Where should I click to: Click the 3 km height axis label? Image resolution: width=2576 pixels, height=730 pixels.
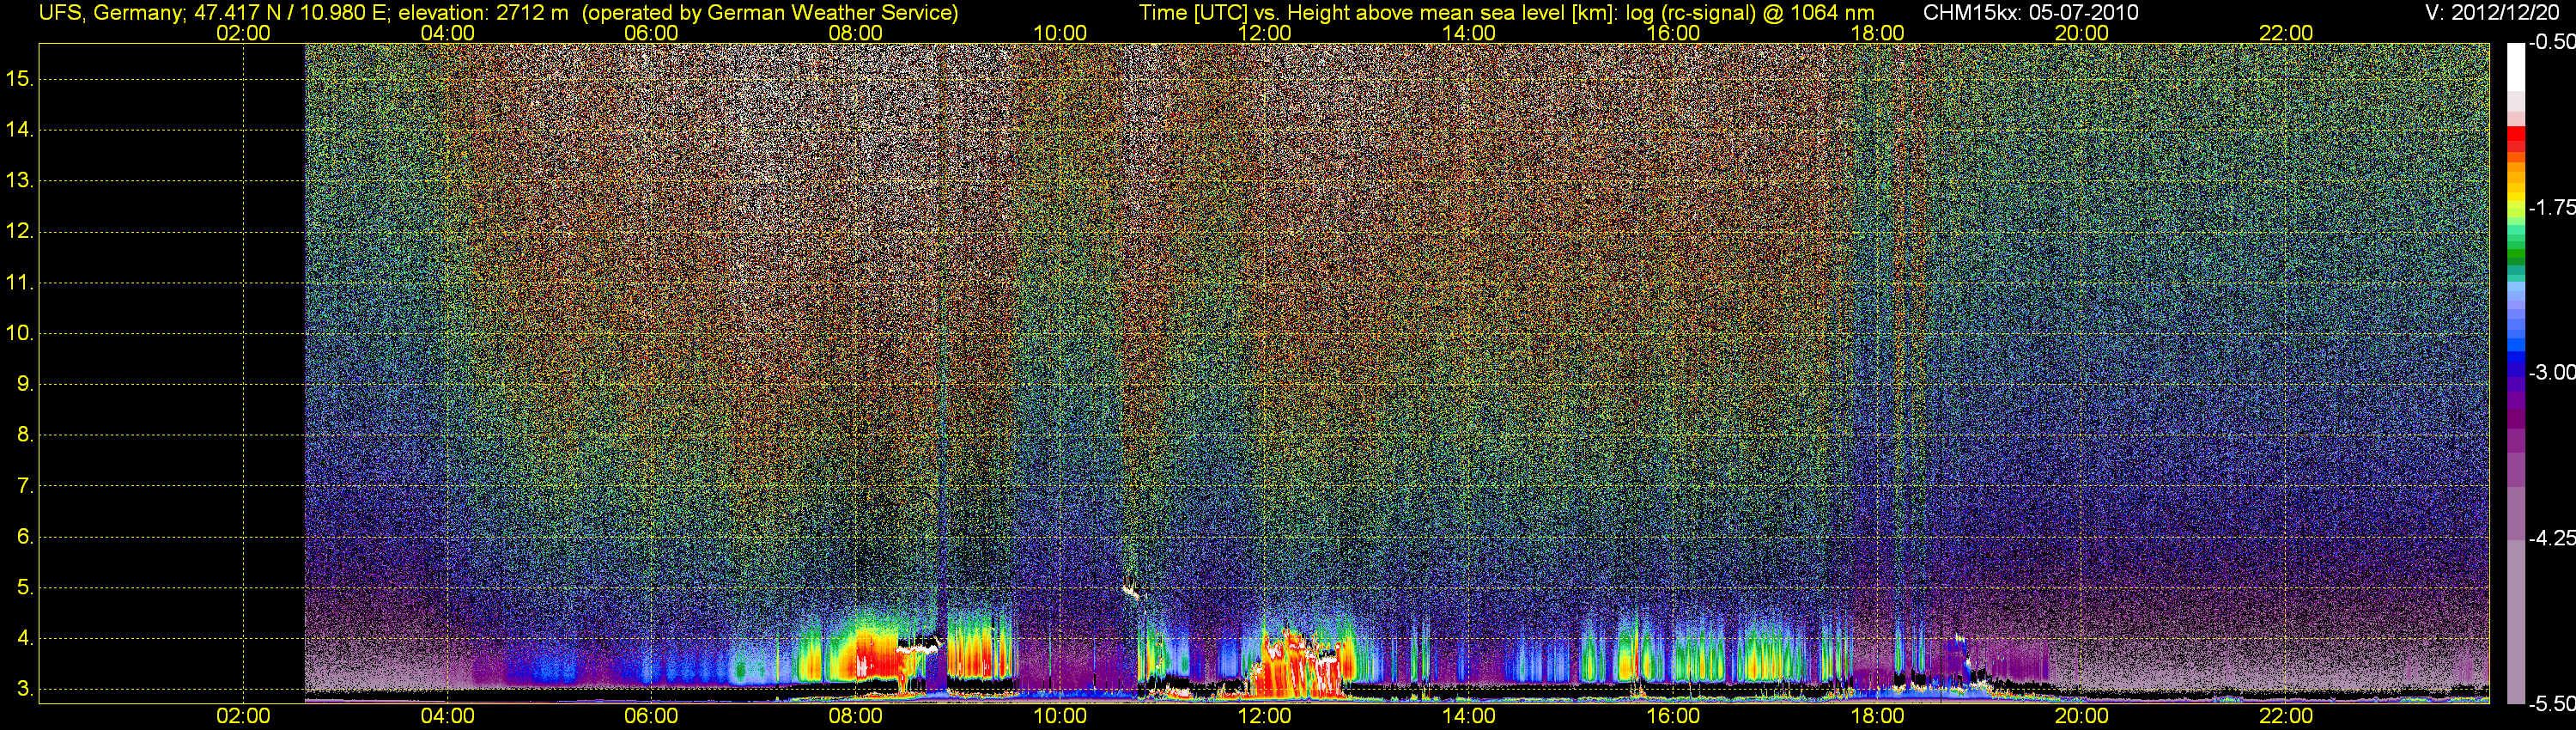click(25, 689)
